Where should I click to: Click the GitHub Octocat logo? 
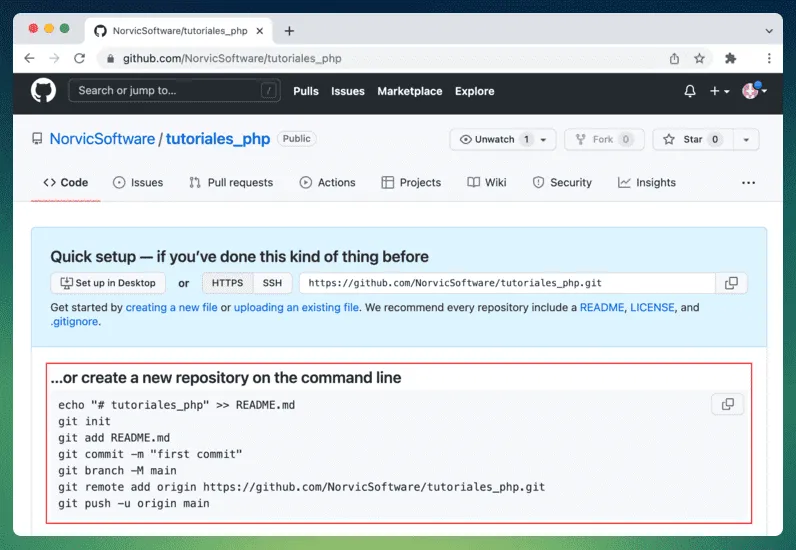(43, 91)
